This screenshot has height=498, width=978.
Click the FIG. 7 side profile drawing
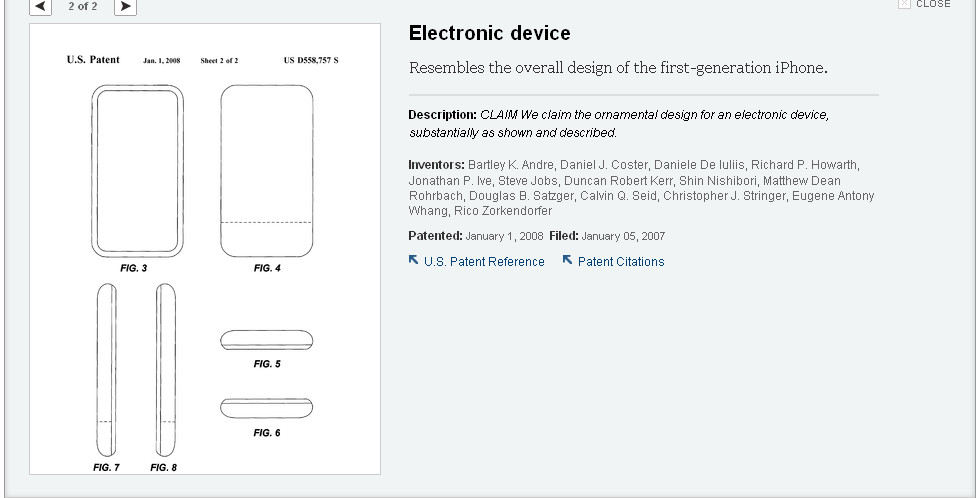tap(106, 369)
